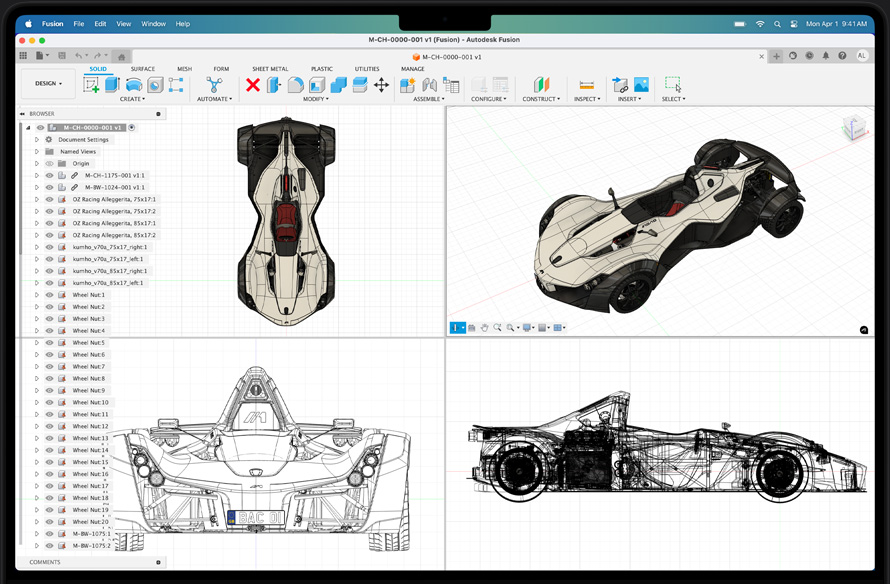The width and height of the screenshot is (890, 584).
Task: Select the Measure tool in Inspect
Action: click(x=587, y=83)
